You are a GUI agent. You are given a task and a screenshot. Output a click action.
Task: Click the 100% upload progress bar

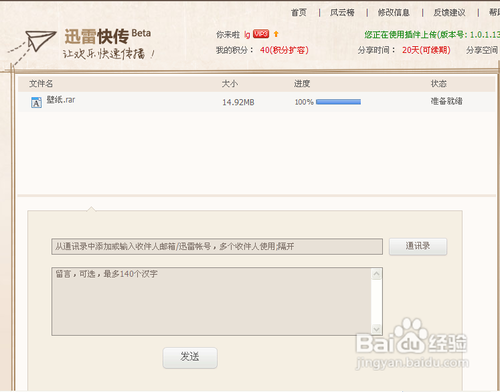338,102
